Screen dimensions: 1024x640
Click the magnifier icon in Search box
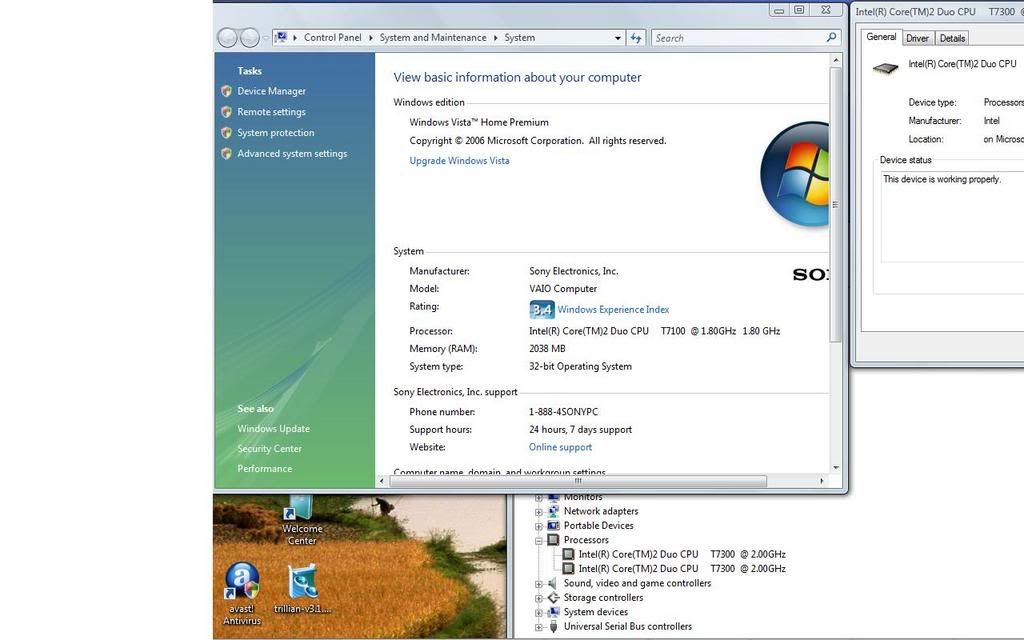click(831, 37)
